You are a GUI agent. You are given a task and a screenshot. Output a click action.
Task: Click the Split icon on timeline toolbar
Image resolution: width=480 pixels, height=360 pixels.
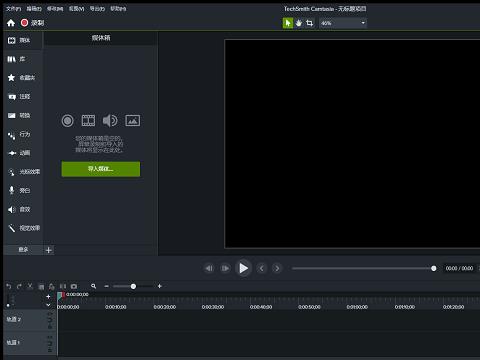(63, 286)
